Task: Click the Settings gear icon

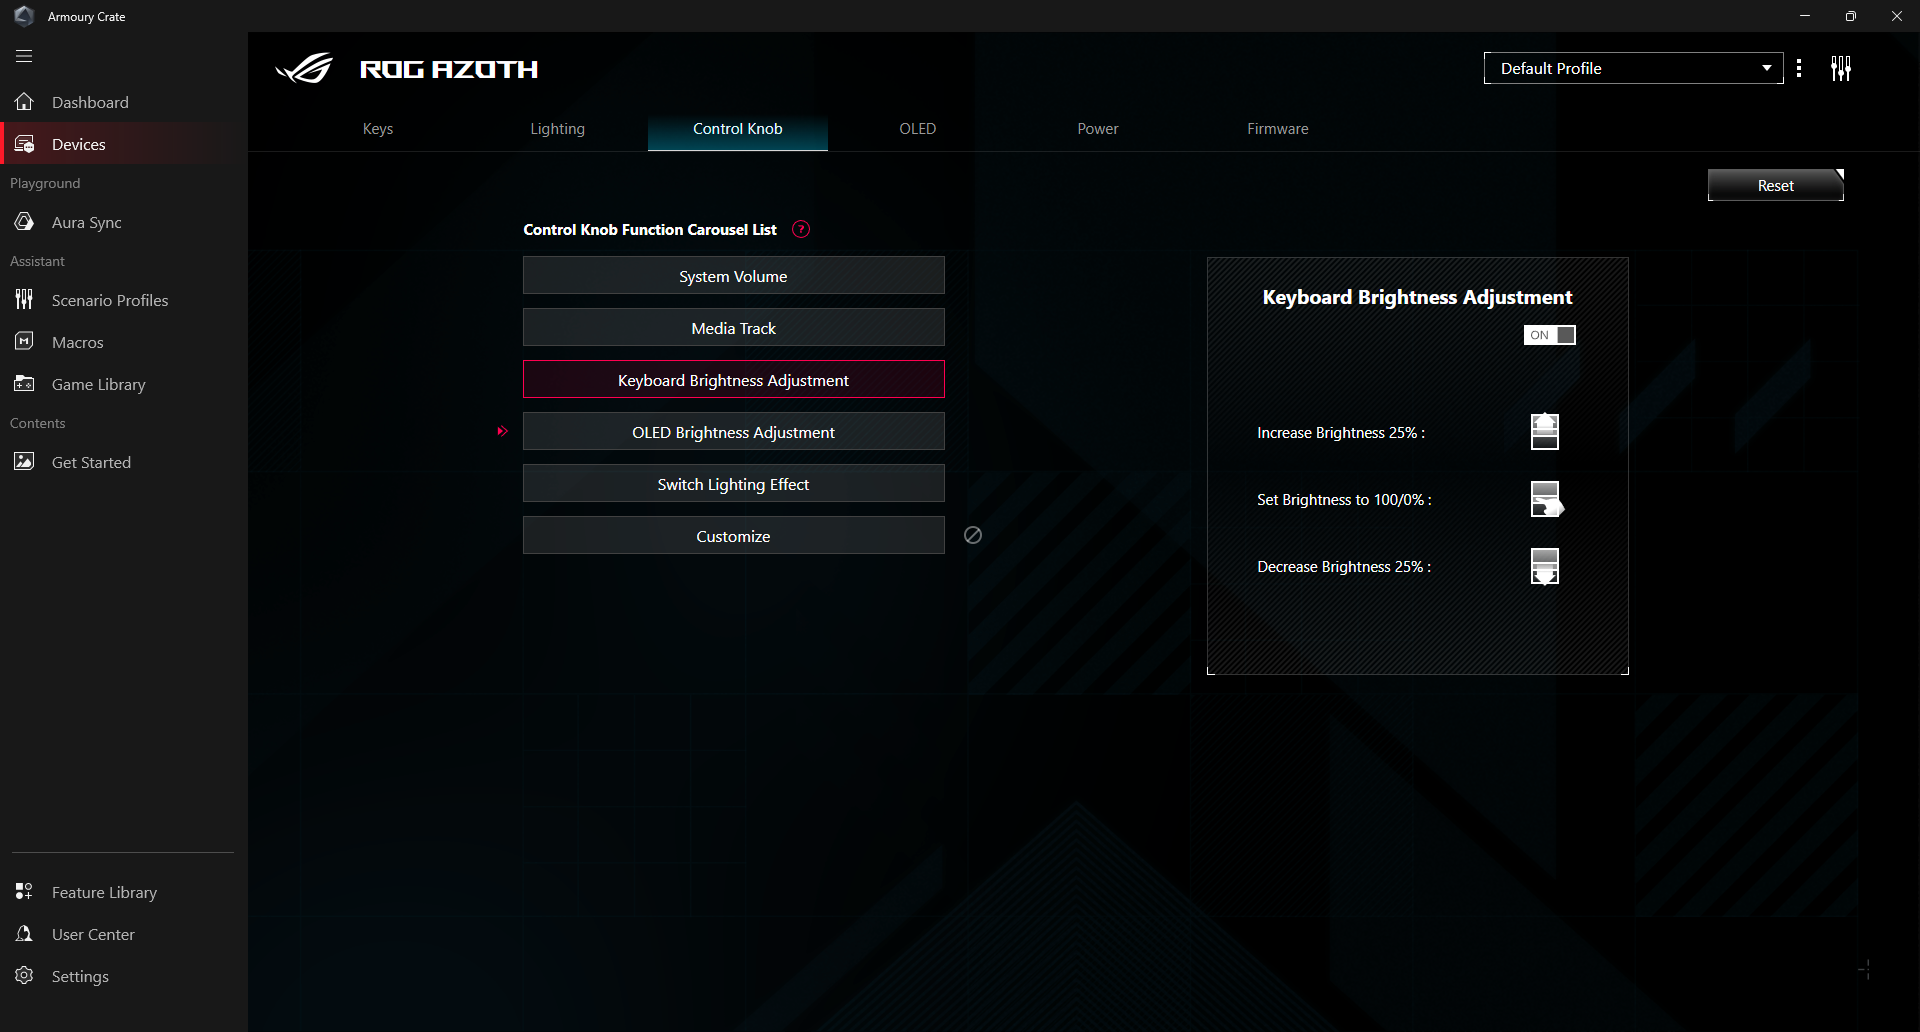Action: [x=24, y=976]
